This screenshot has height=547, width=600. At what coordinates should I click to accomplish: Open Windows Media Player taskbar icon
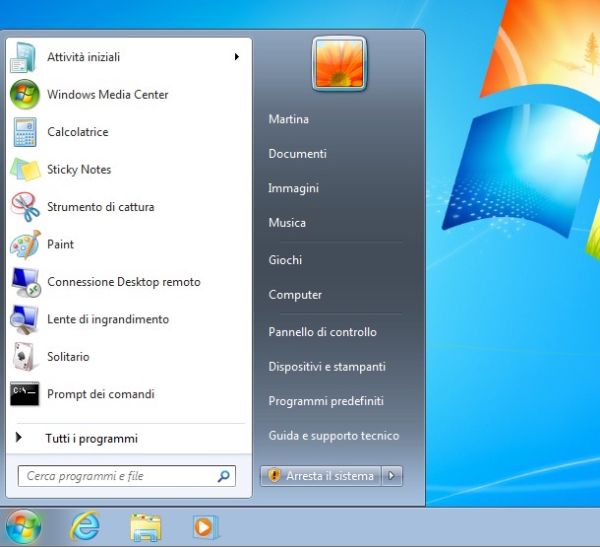click(x=205, y=526)
